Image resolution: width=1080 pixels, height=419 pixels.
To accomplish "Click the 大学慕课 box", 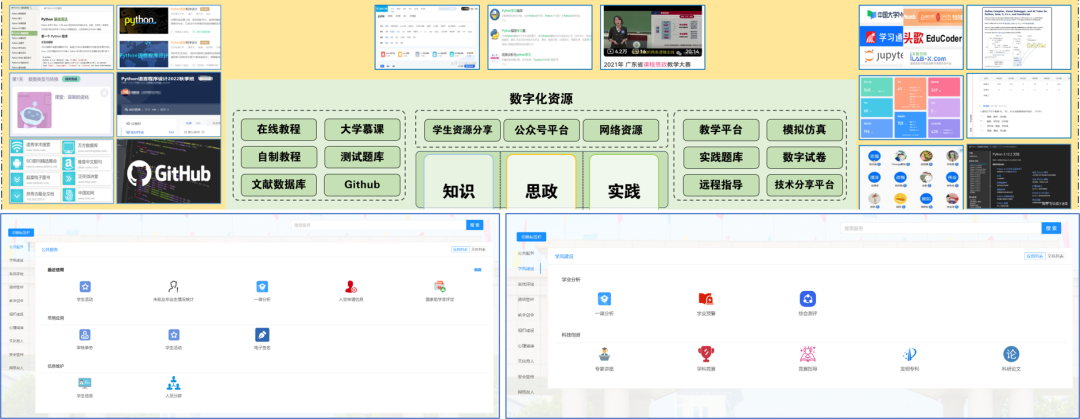I will [362, 130].
